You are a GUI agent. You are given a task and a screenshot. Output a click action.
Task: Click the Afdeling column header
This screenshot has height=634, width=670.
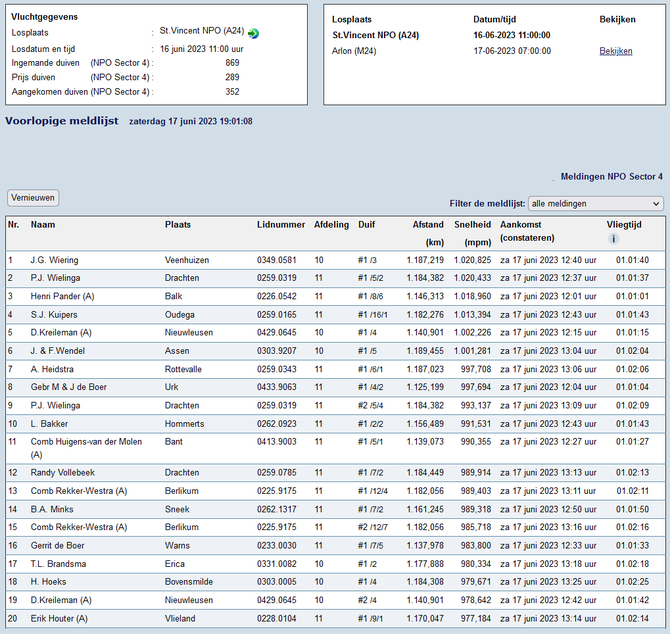(331, 225)
